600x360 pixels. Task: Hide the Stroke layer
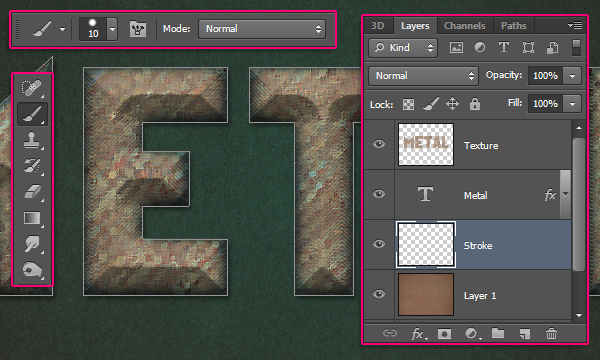(x=379, y=244)
